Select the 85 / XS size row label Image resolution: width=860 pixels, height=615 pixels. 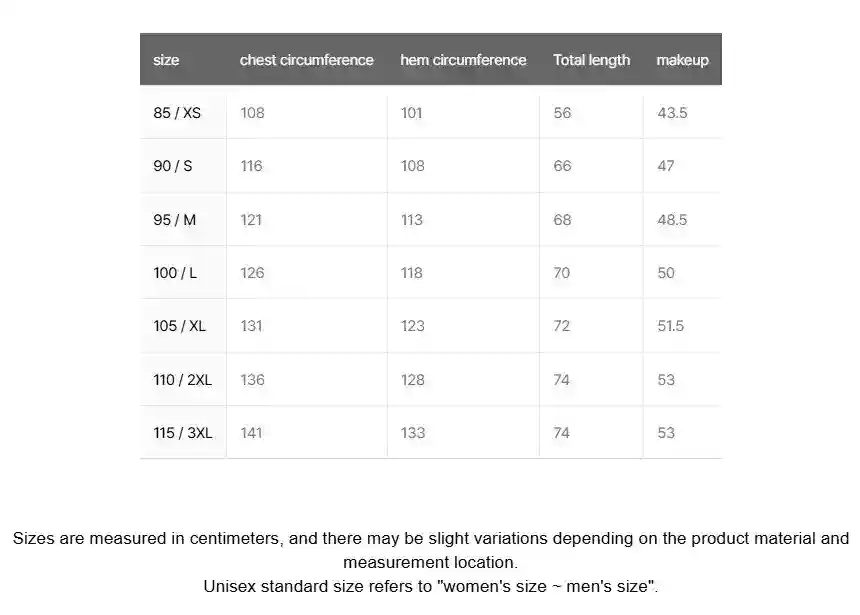point(177,113)
